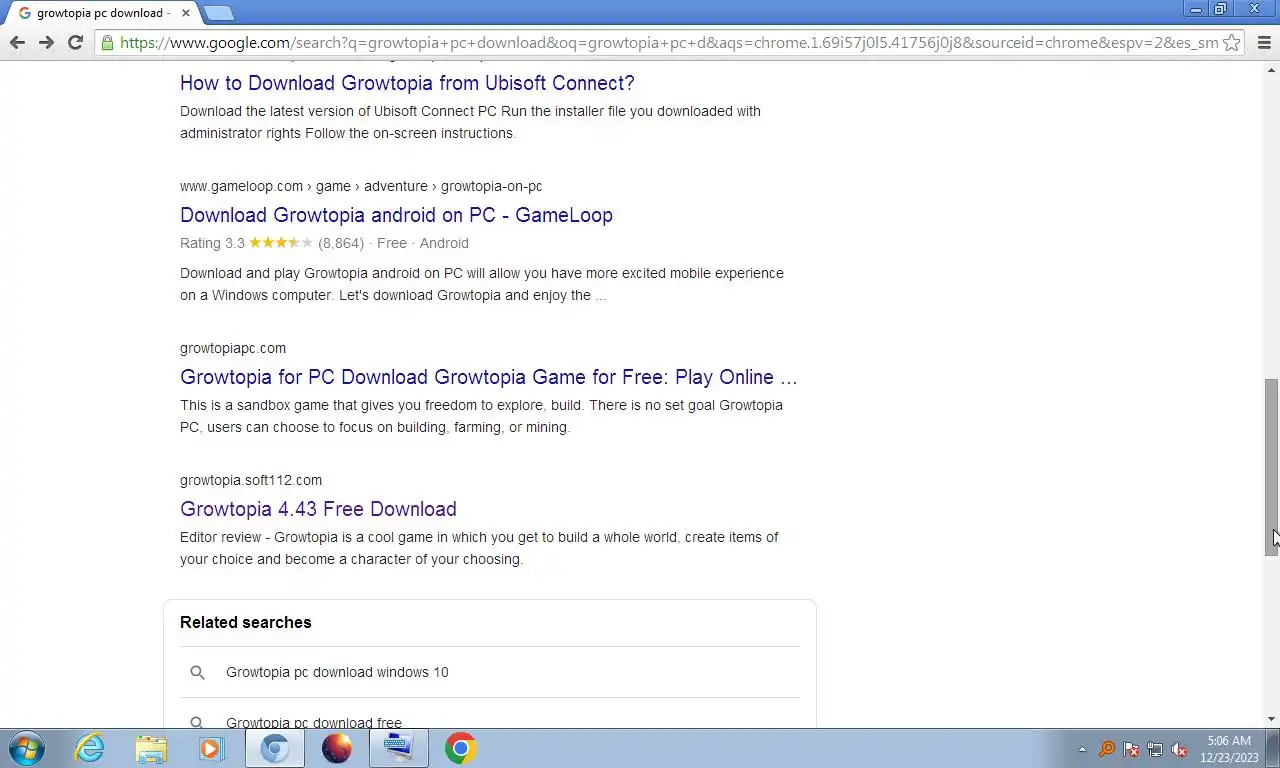The image size is (1280, 768).
Task: Open the network tray icon
Action: click(x=1155, y=749)
